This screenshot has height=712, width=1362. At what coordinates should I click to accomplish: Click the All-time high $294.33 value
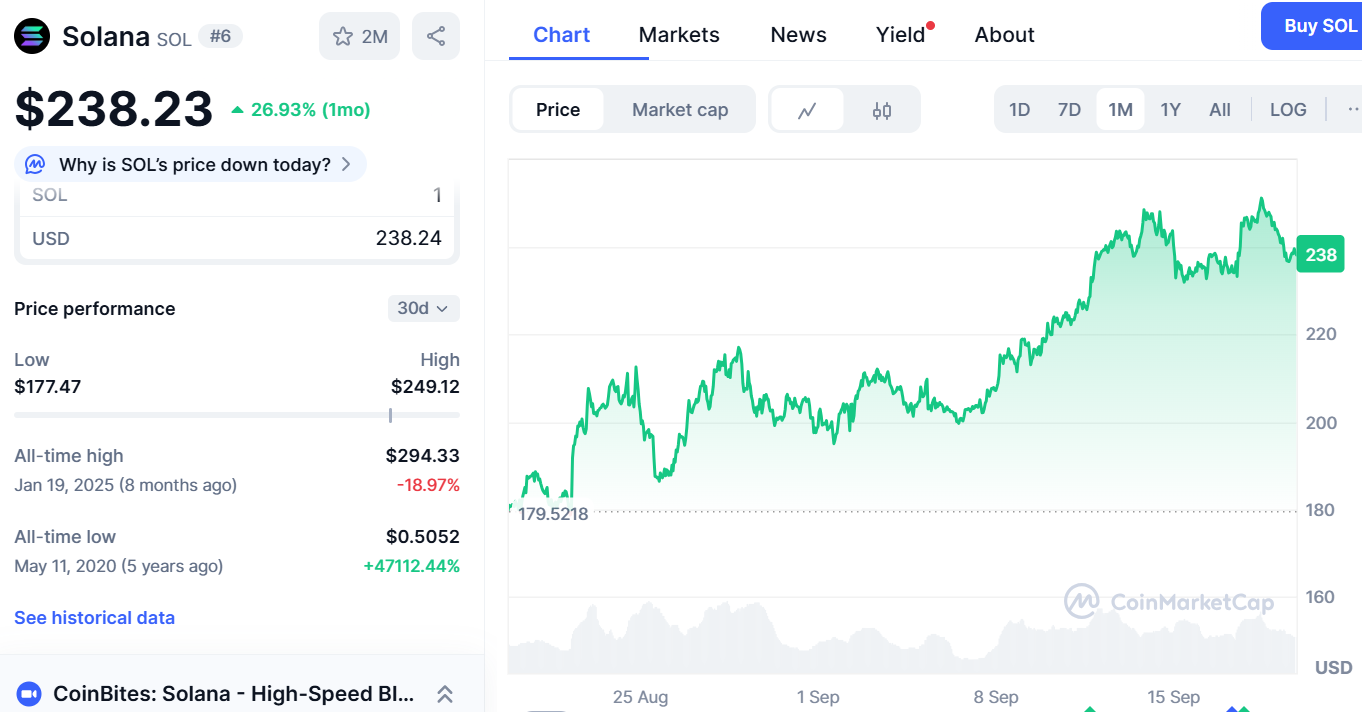coord(423,456)
